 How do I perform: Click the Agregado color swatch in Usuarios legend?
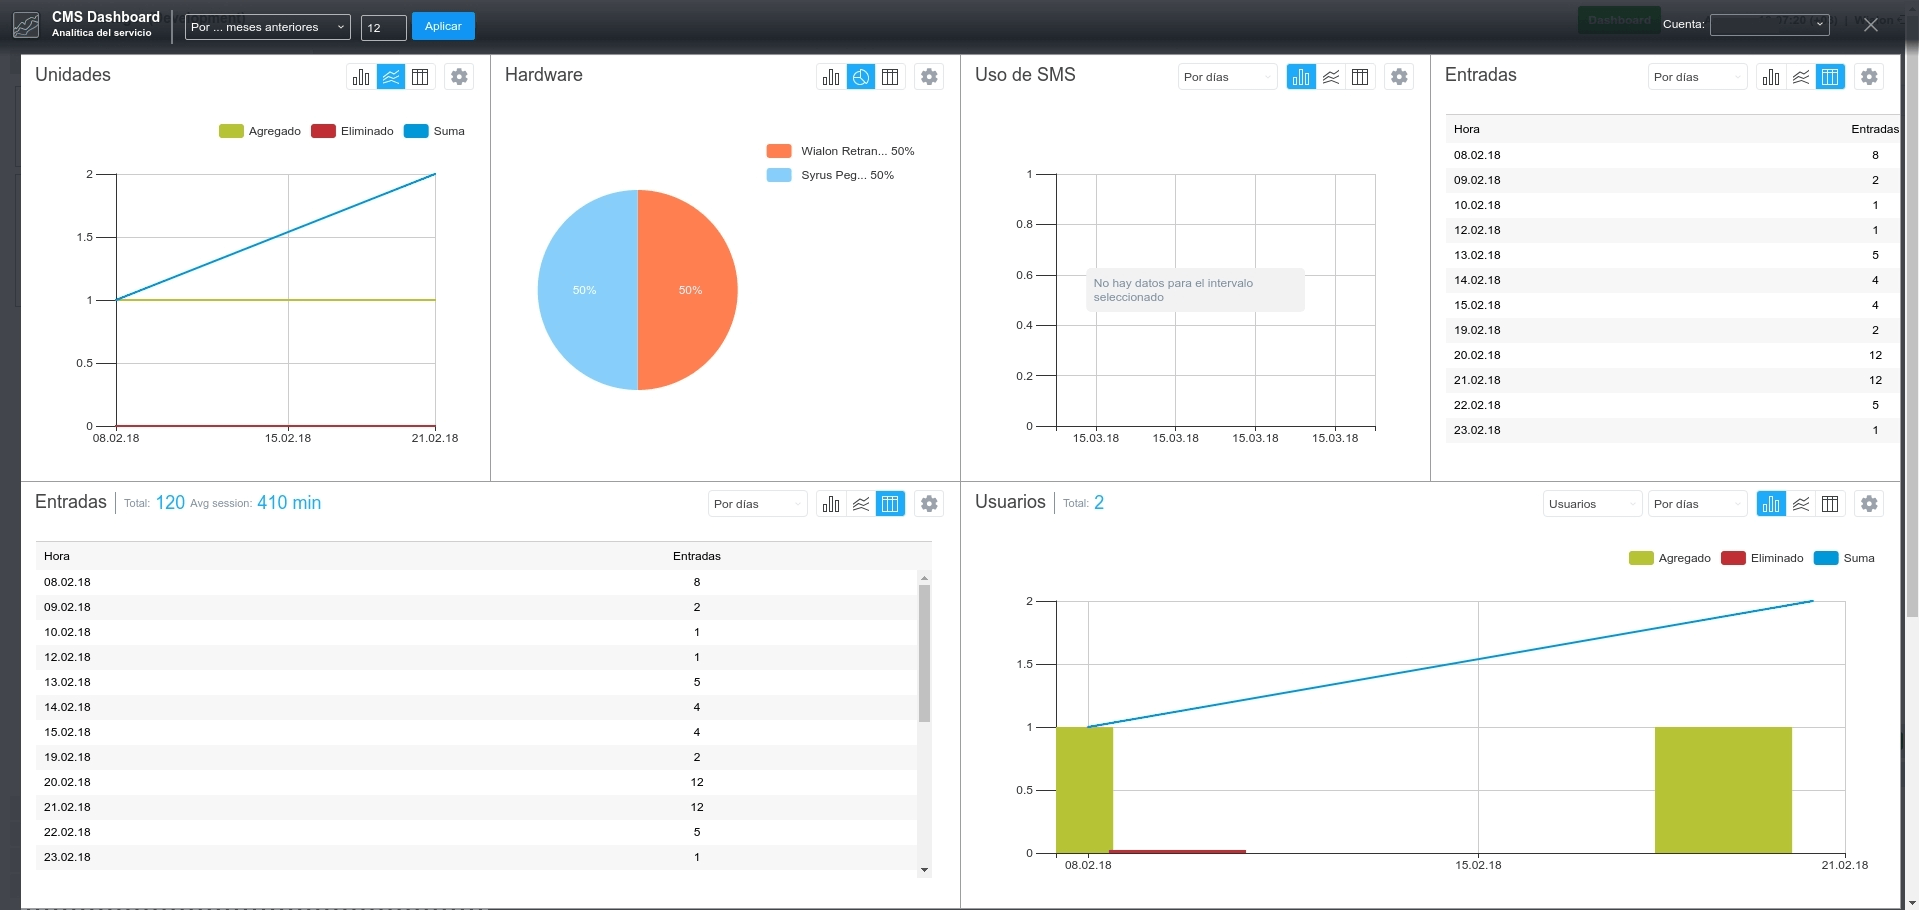pyautogui.click(x=1641, y=558)
